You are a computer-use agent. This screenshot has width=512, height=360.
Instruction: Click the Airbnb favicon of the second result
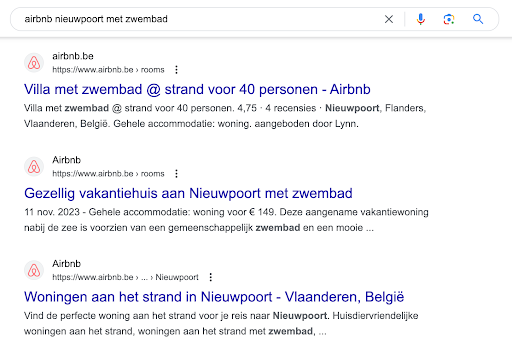34,167
